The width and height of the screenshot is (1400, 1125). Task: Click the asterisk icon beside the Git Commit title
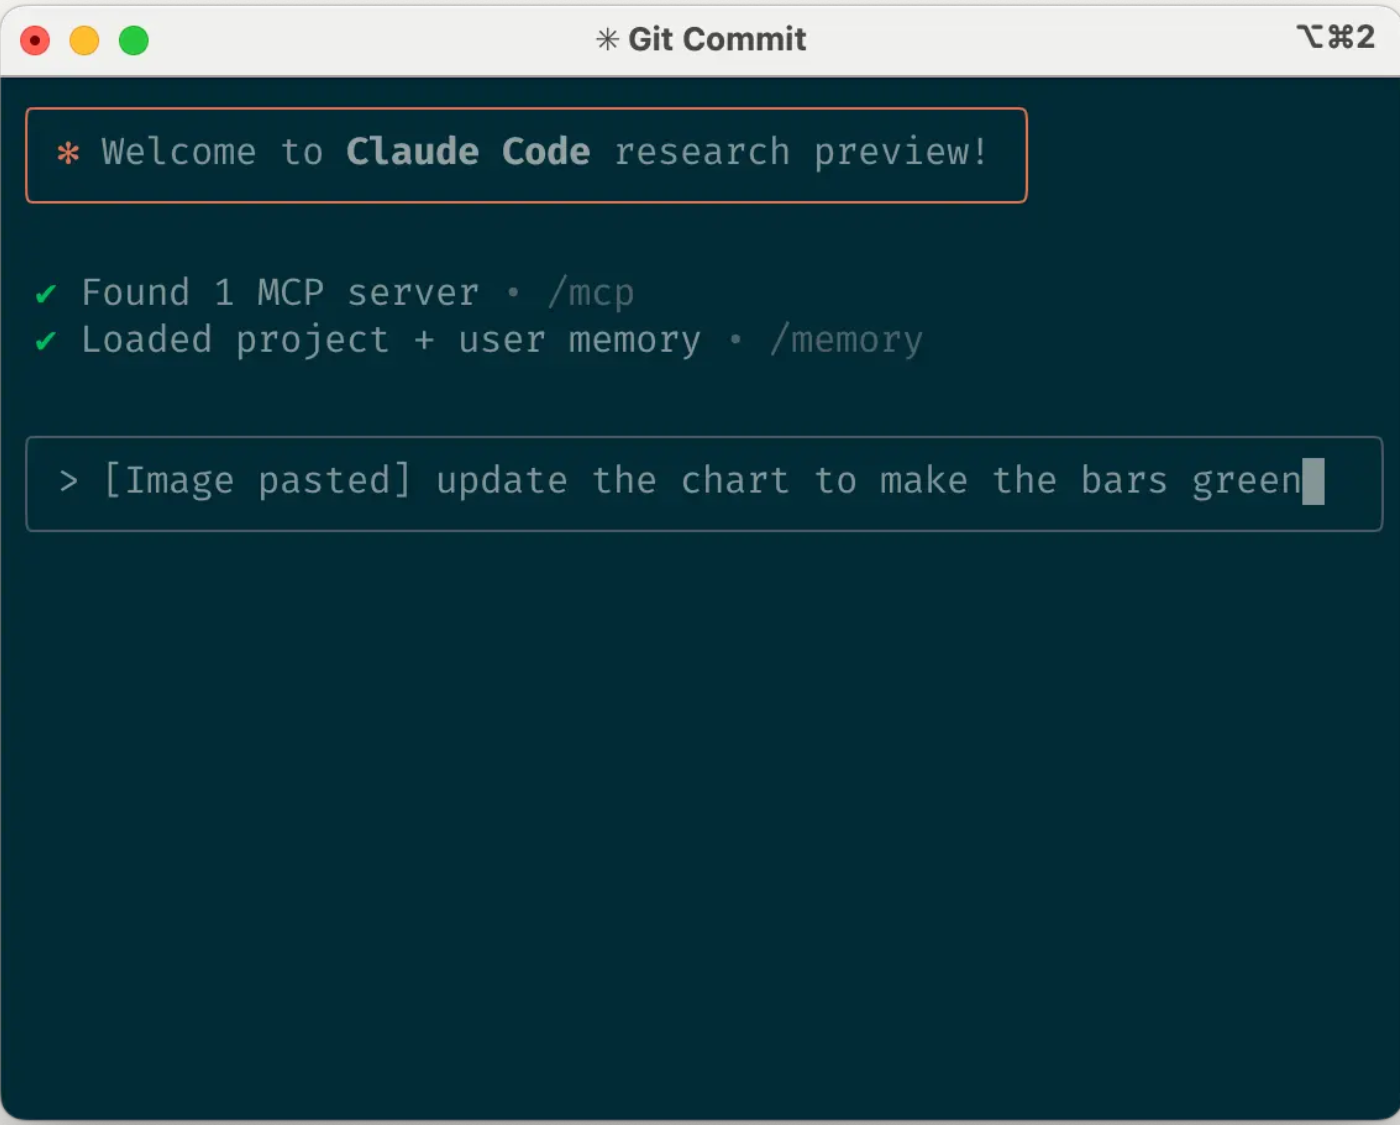pyautogui.click(x=607, y=39)
